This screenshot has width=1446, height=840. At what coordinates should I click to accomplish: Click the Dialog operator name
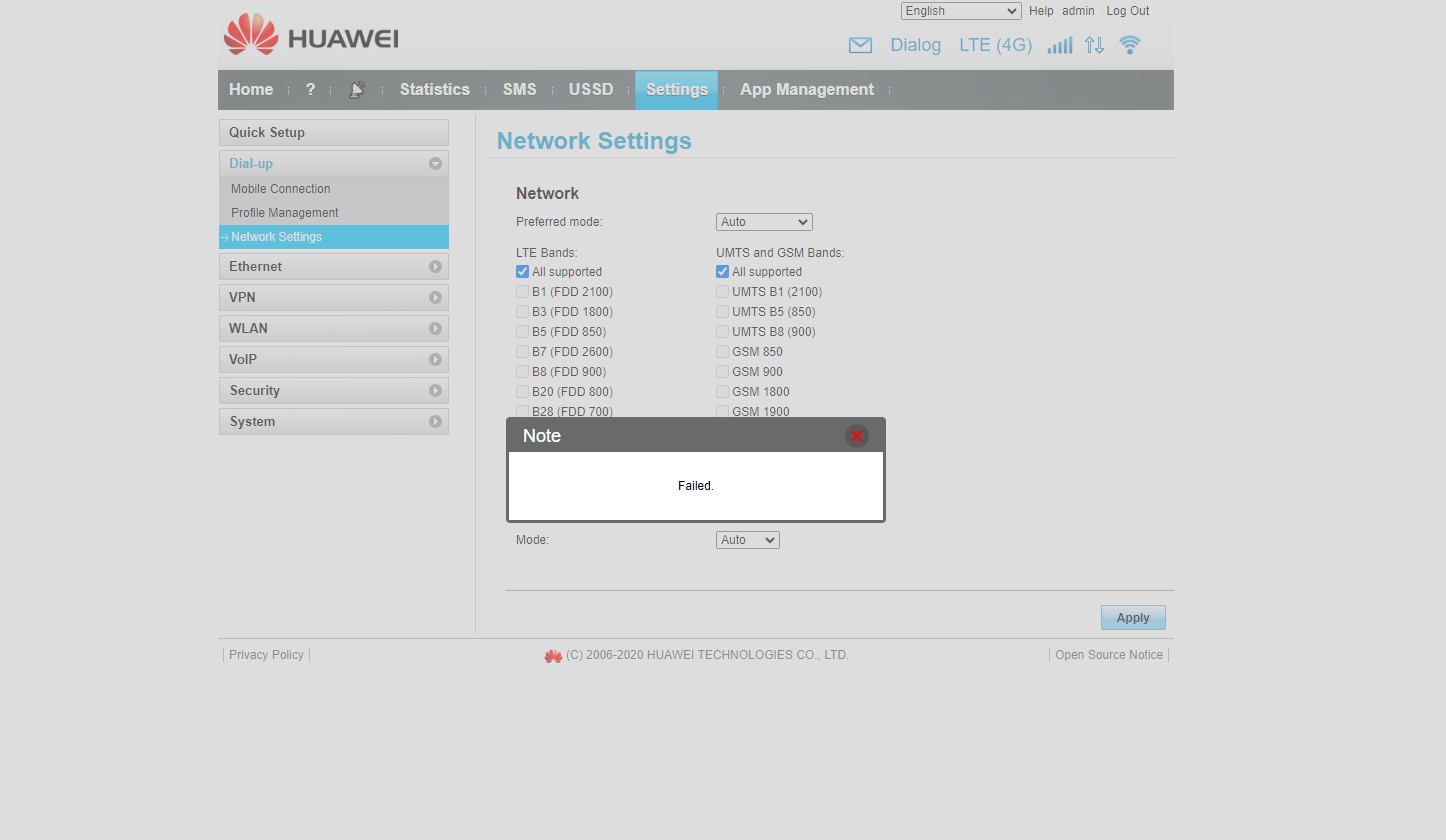tap(916, 45)
